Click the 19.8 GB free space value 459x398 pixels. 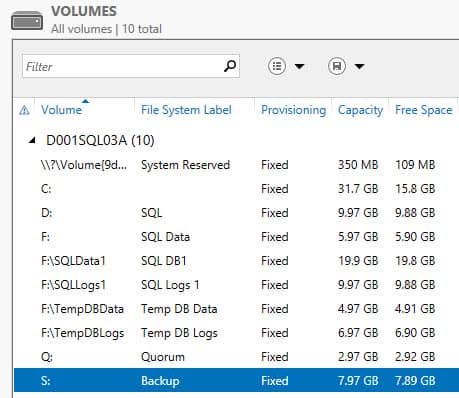pyautogui.click(x=415, y=261)
